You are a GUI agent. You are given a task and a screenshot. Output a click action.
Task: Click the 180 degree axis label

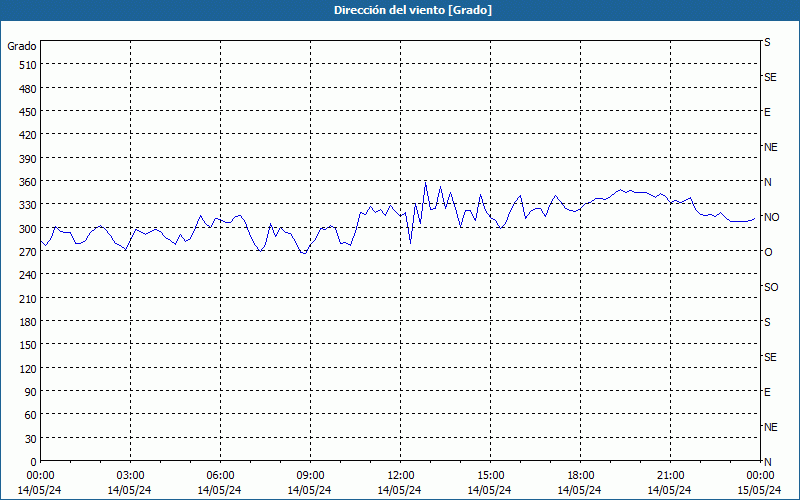click(x=28, y=322)
